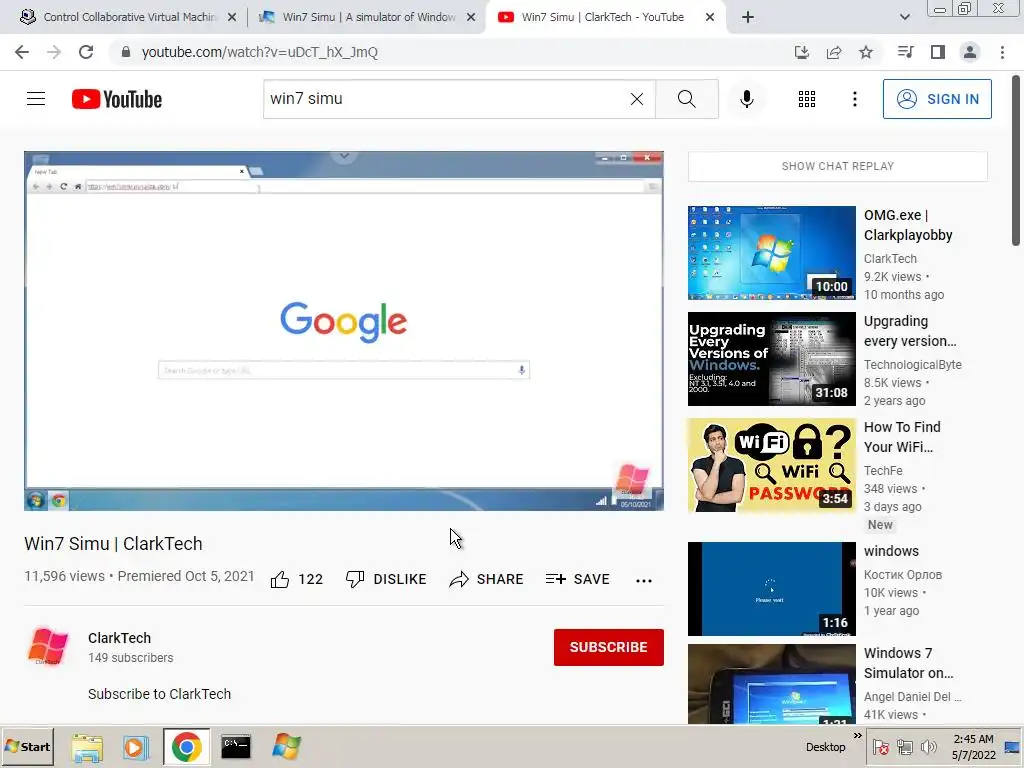This screenshot has width=1024, height=768.
Task: Open ClarkTech channel avatar
Action: 48,647
